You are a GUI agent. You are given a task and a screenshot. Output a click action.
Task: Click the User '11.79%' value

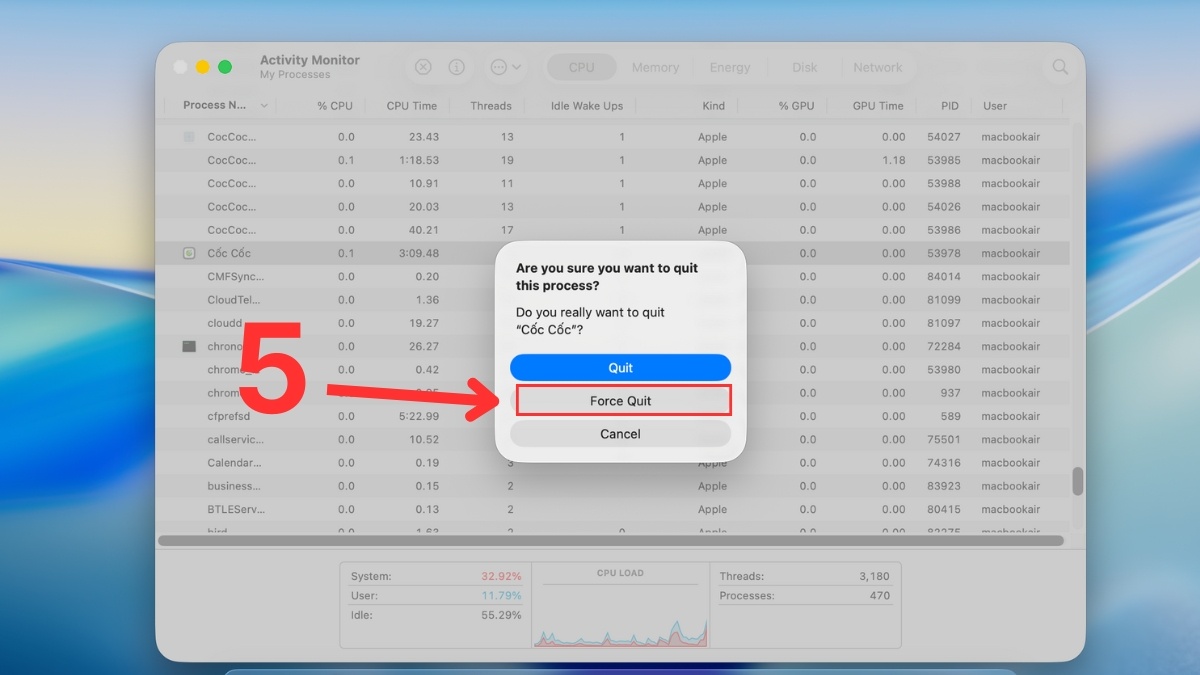coord(501,596)
